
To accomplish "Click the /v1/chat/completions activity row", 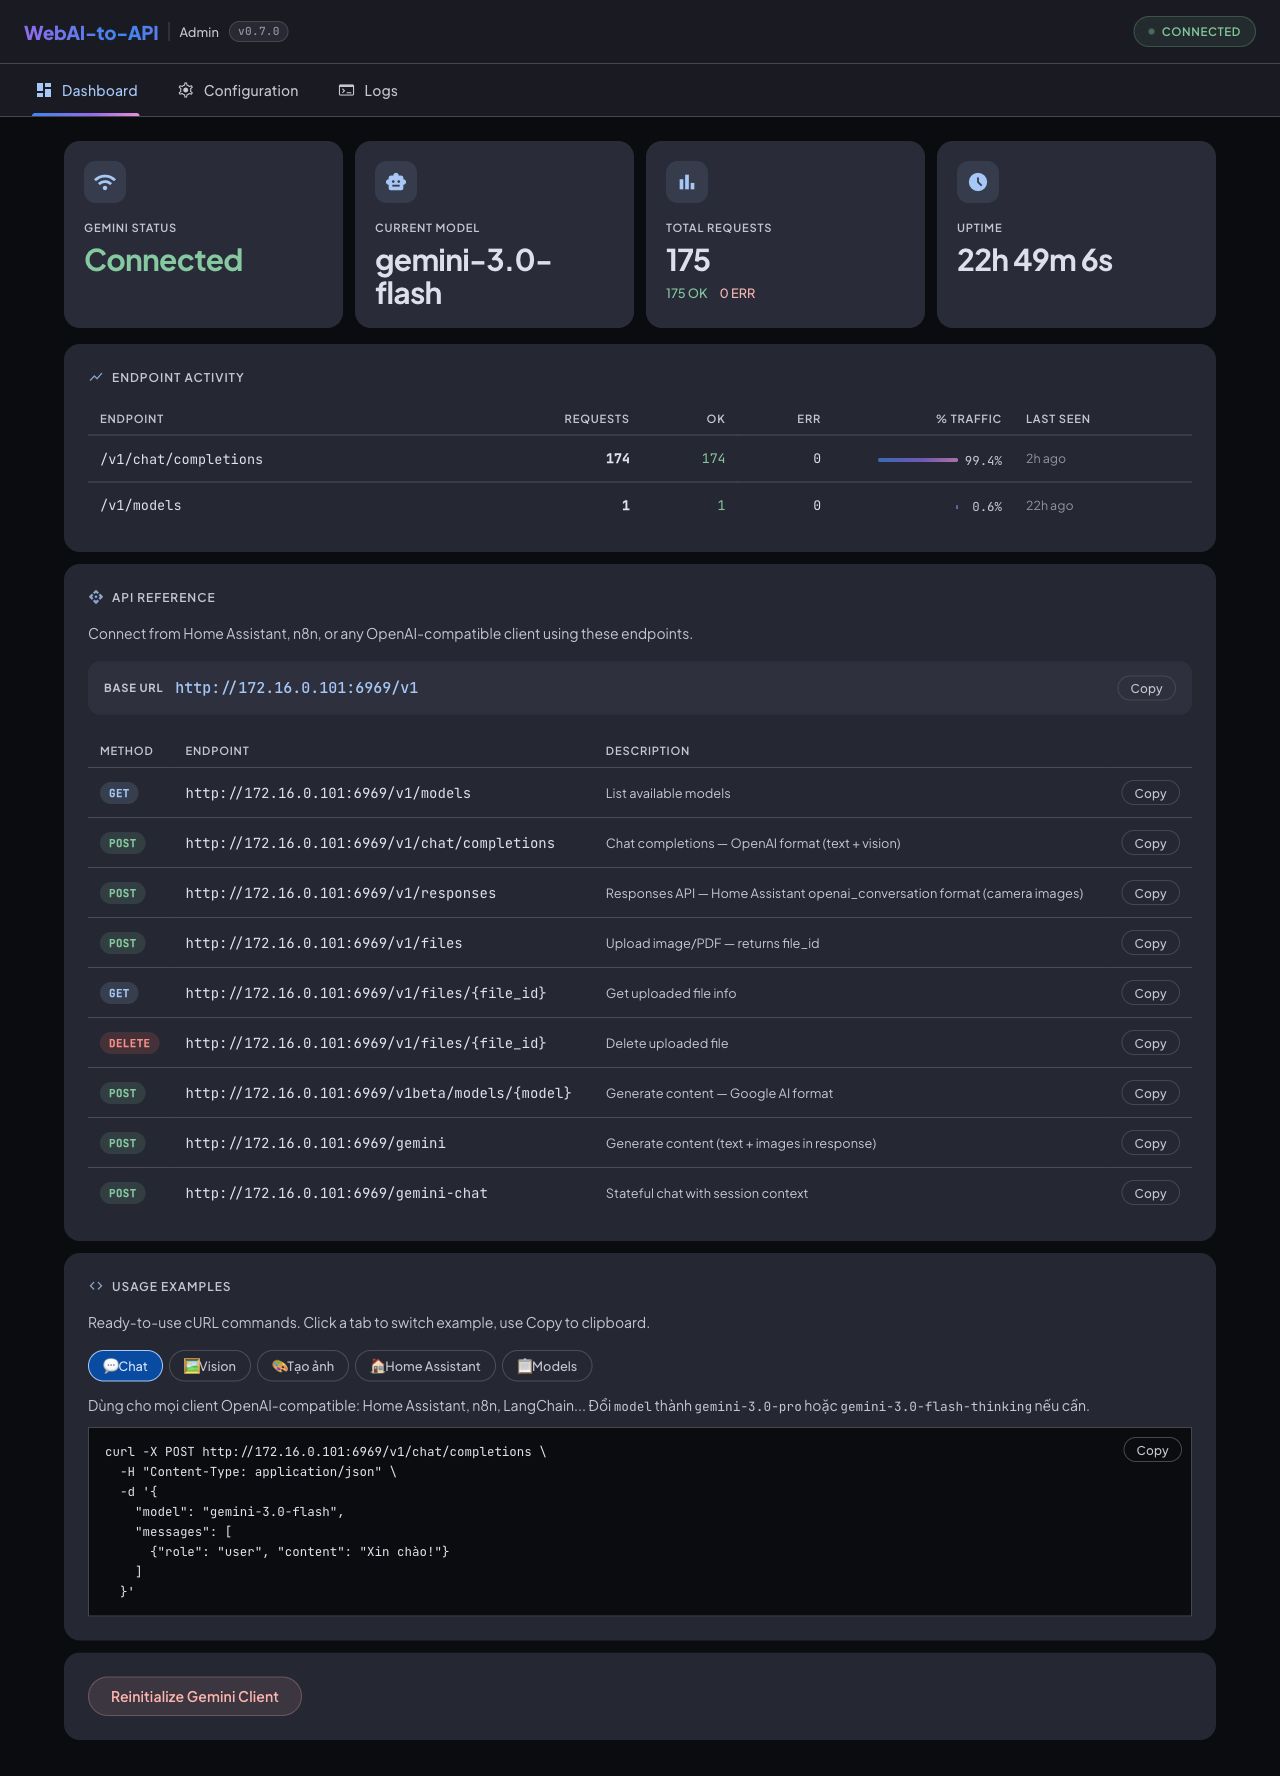I will coord(640,459).
